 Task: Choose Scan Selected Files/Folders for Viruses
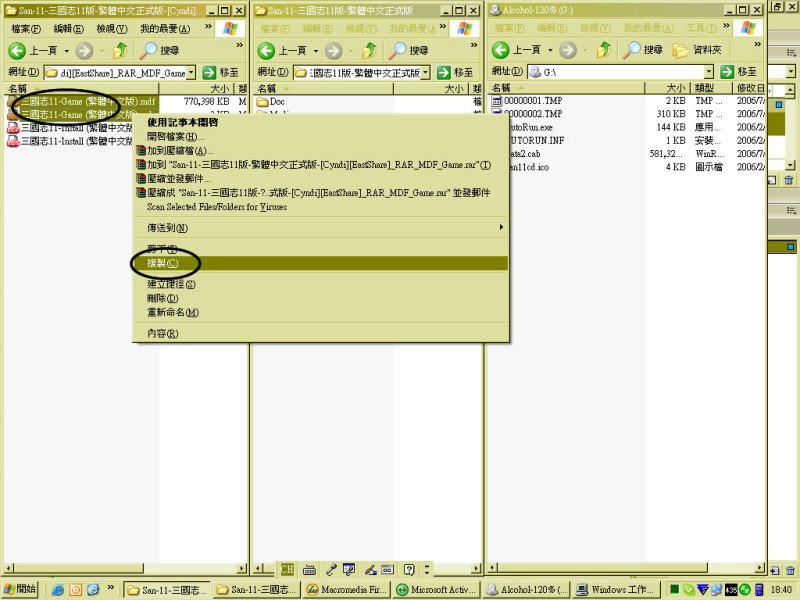click(x=320, y=207)
